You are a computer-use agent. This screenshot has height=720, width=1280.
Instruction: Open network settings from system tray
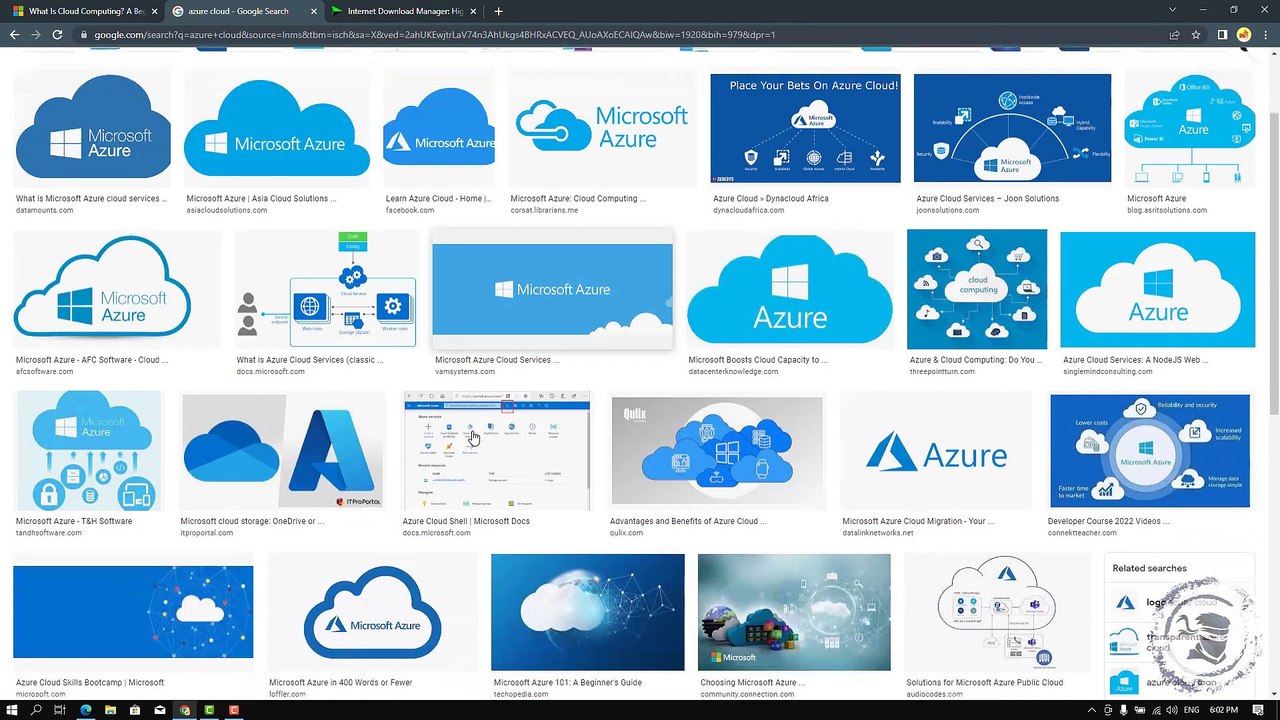tap(1155, 711)
